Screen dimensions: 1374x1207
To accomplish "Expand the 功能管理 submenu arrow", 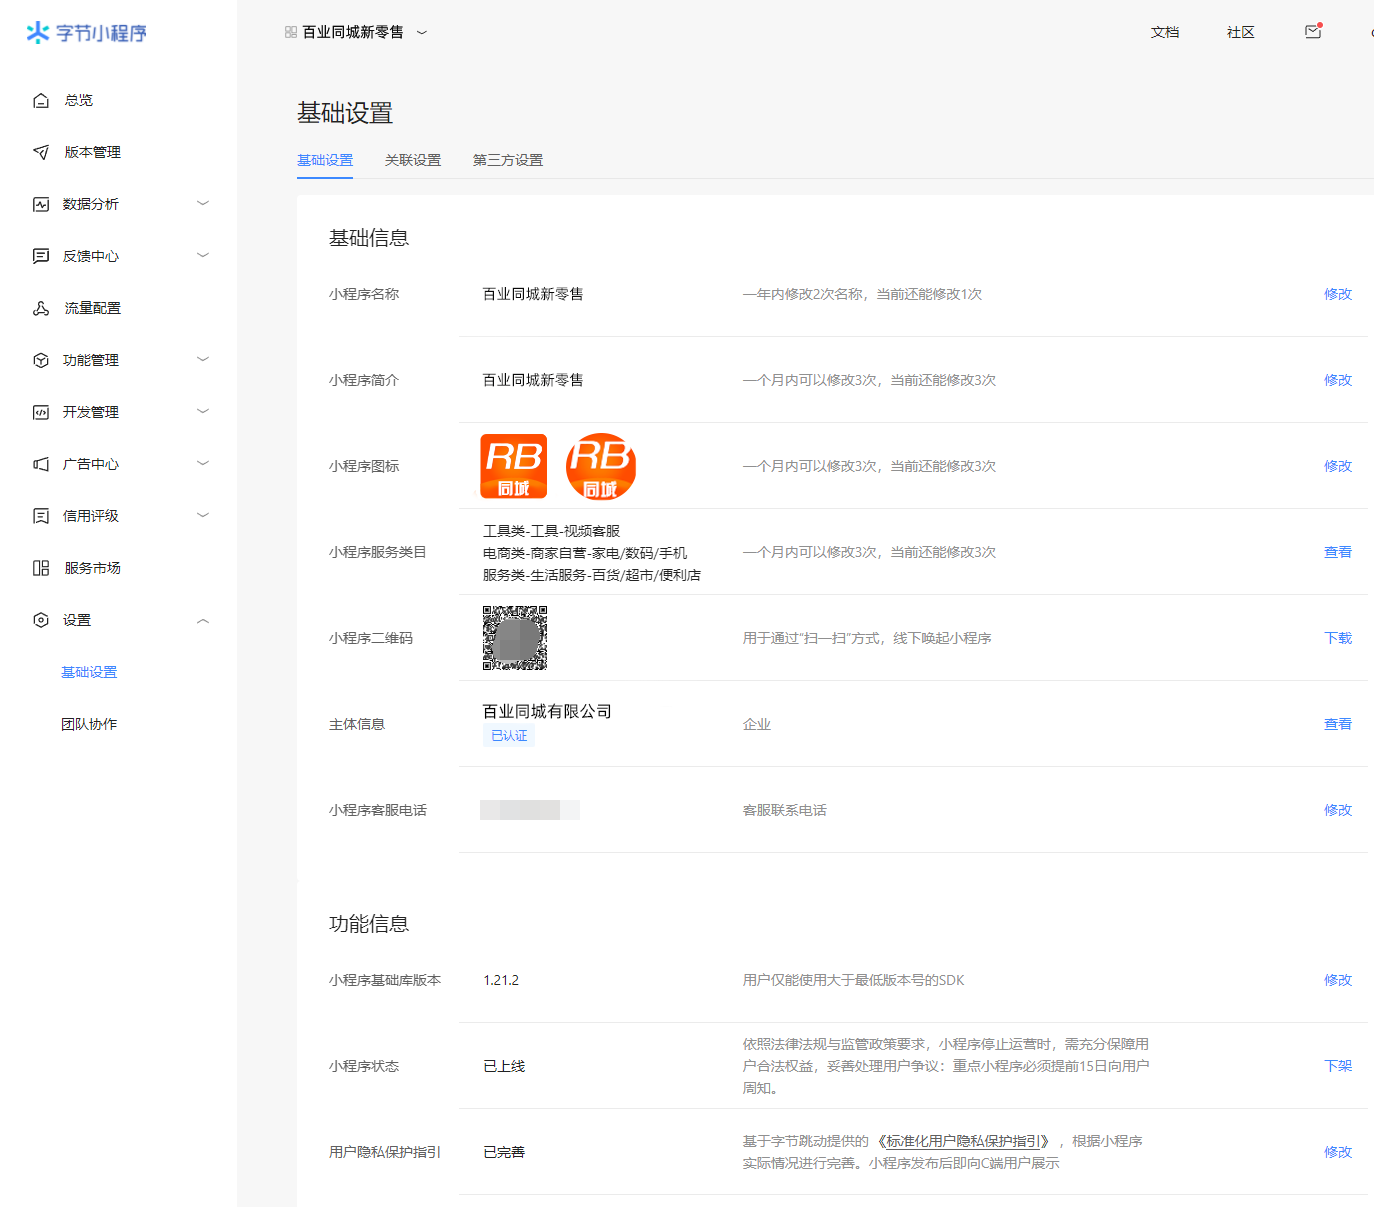I will 203,360.
